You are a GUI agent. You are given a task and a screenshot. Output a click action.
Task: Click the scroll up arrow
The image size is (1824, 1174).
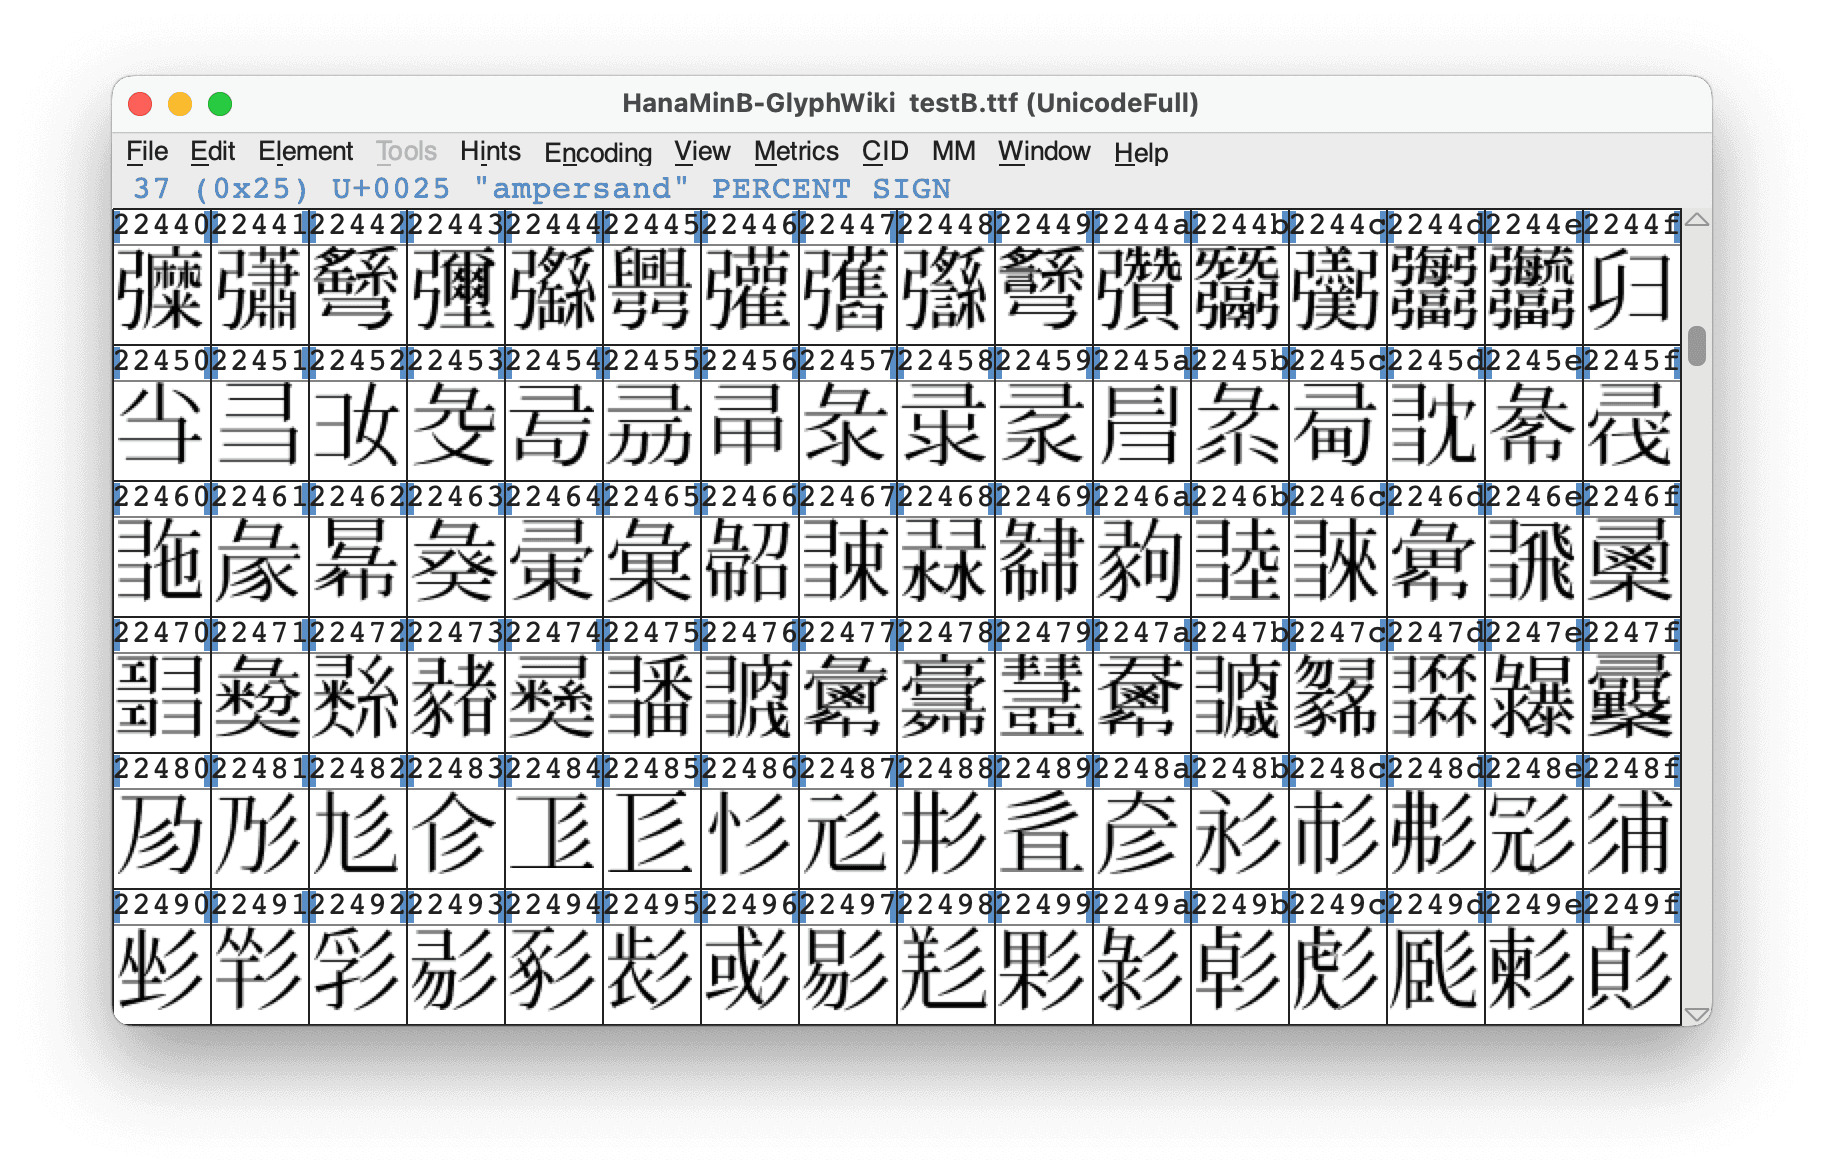tap(1696, 220)
